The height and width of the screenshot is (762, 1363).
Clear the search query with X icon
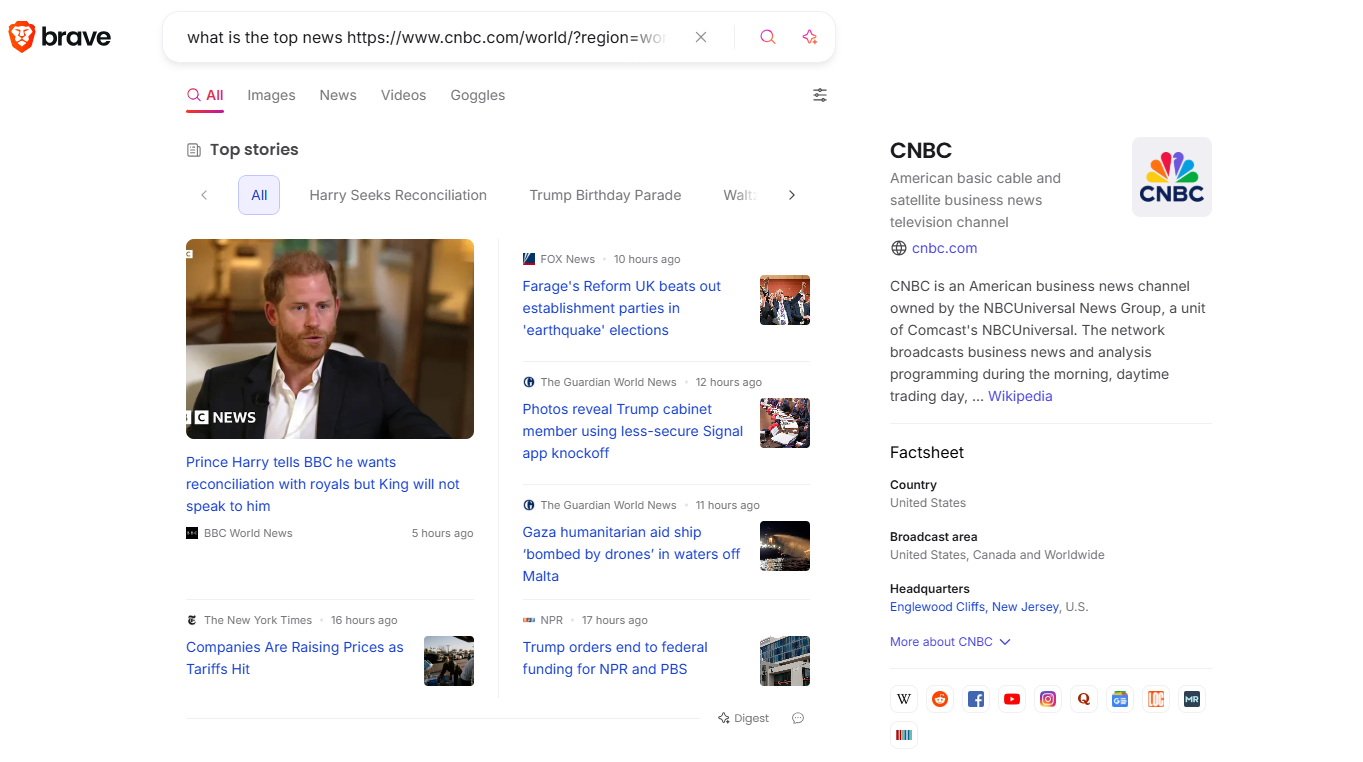[x=701, y=37]
